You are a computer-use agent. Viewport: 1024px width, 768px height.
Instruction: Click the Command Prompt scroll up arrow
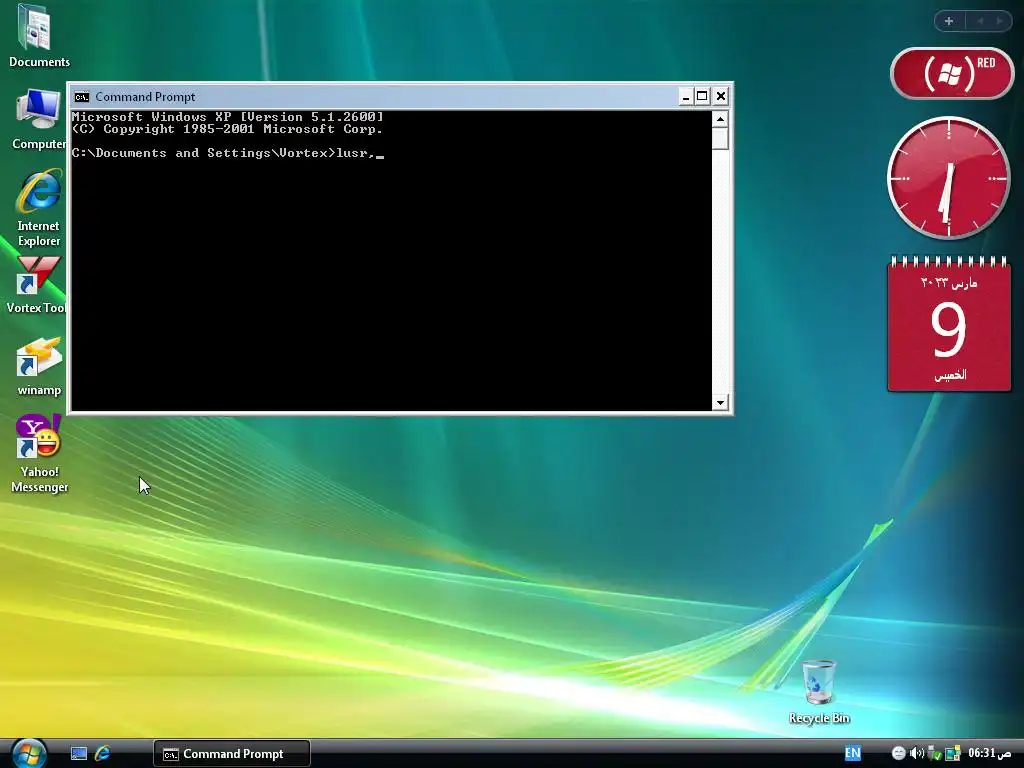pyautogui.click(x=720, y=119)
